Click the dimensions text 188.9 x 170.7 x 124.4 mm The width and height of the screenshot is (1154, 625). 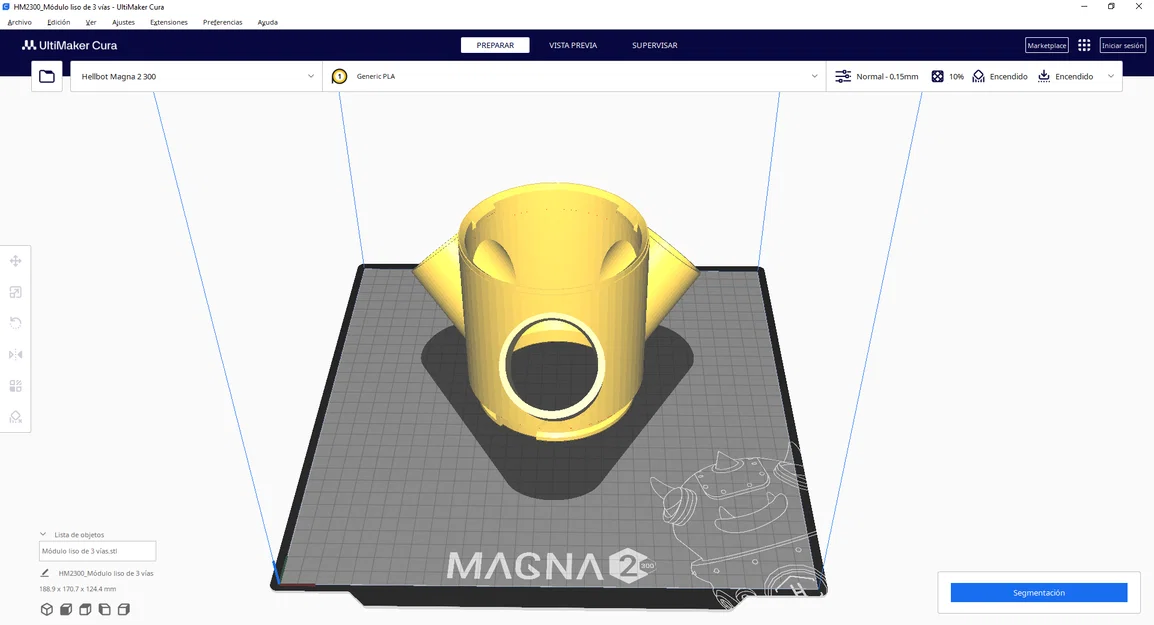(77, 589)
